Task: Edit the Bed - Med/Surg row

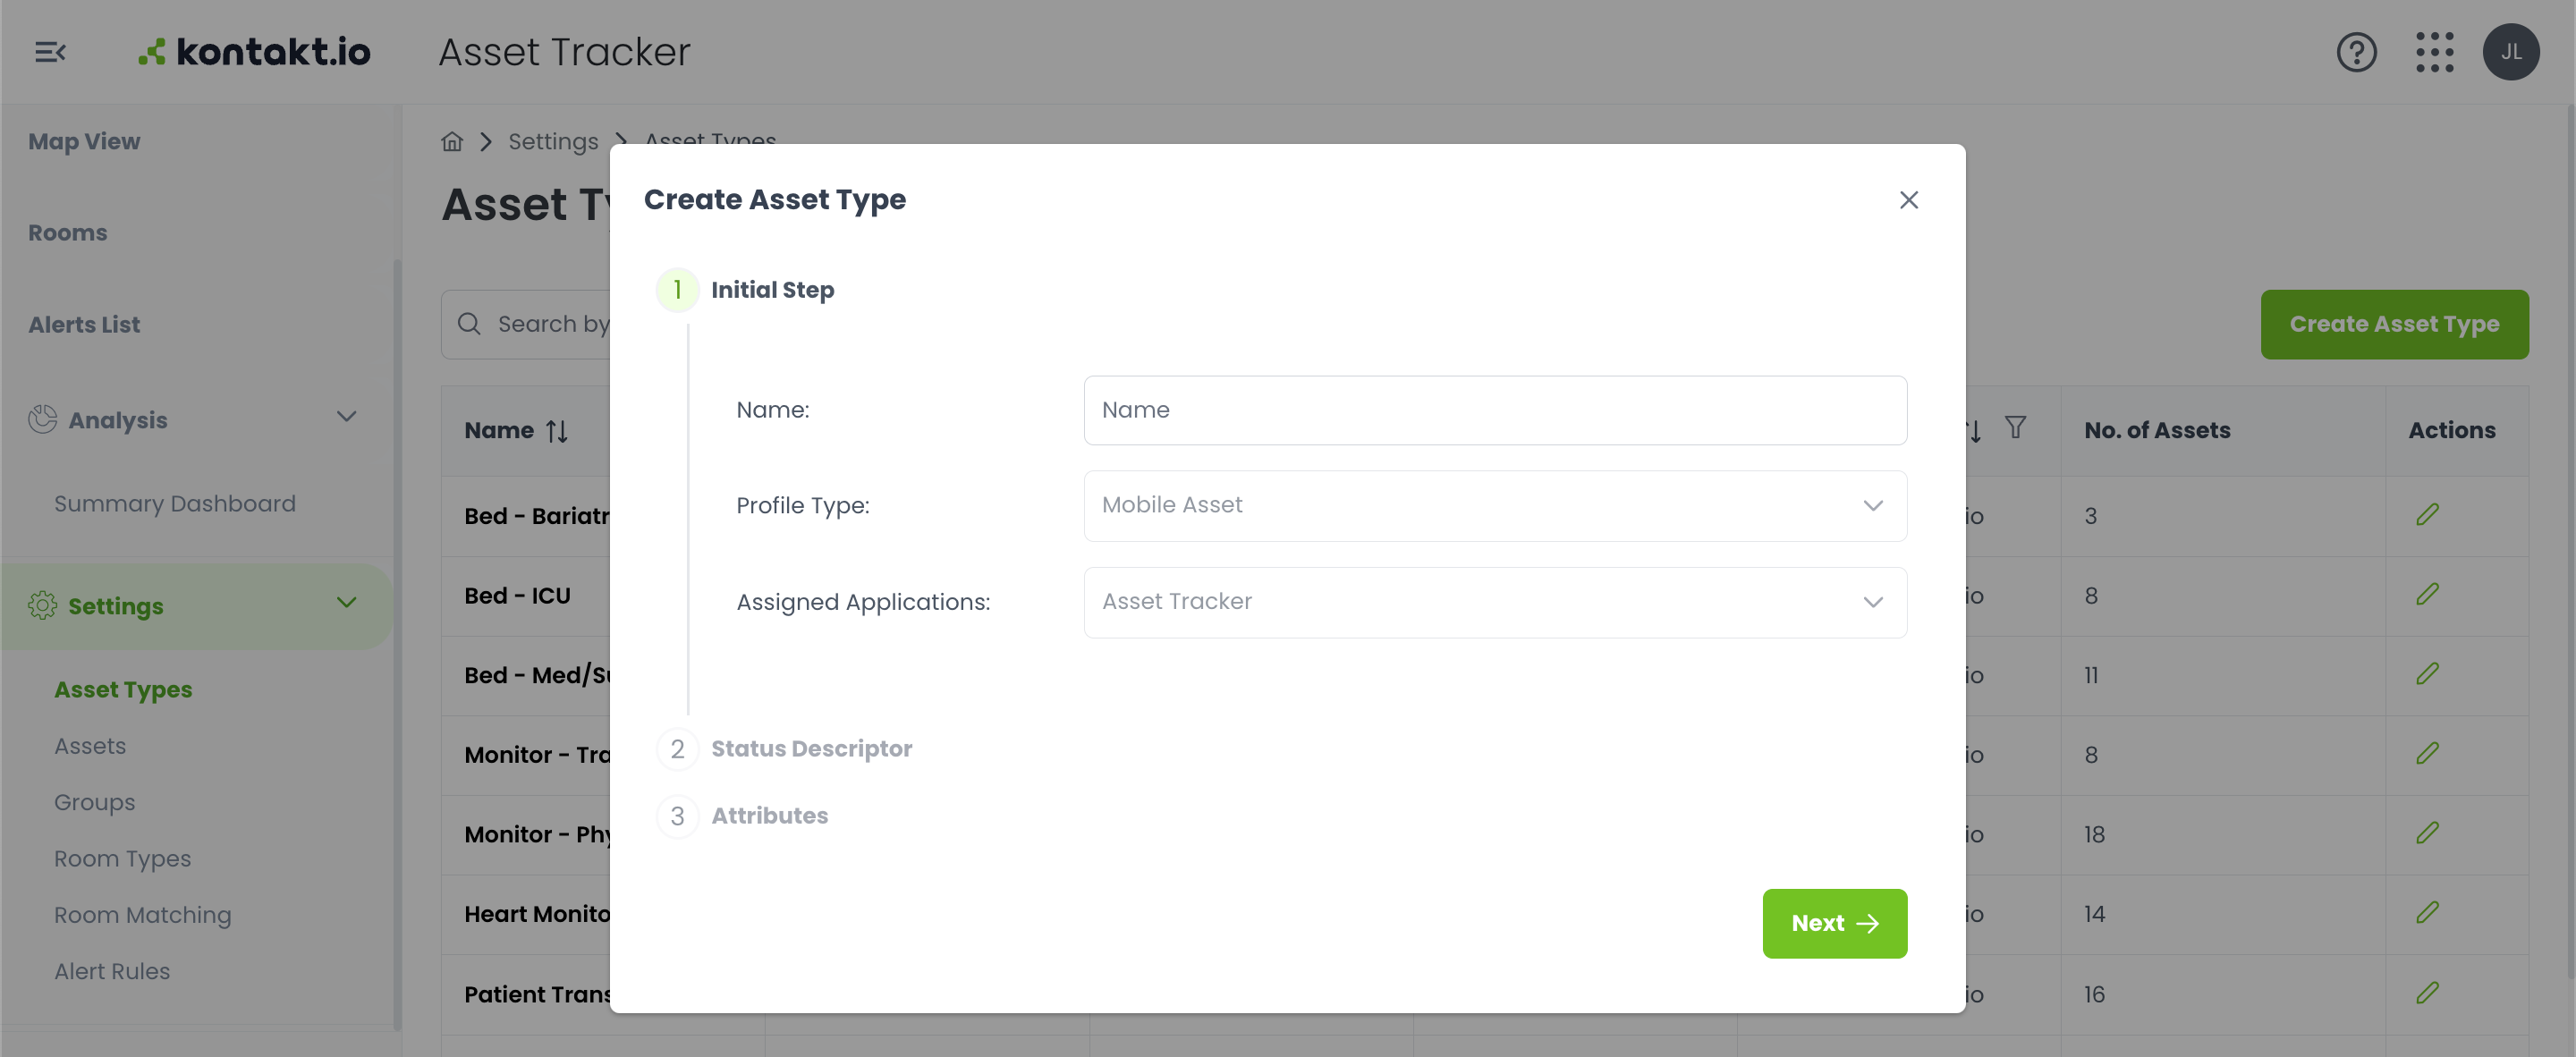Action: click(x=2427, y=674)
